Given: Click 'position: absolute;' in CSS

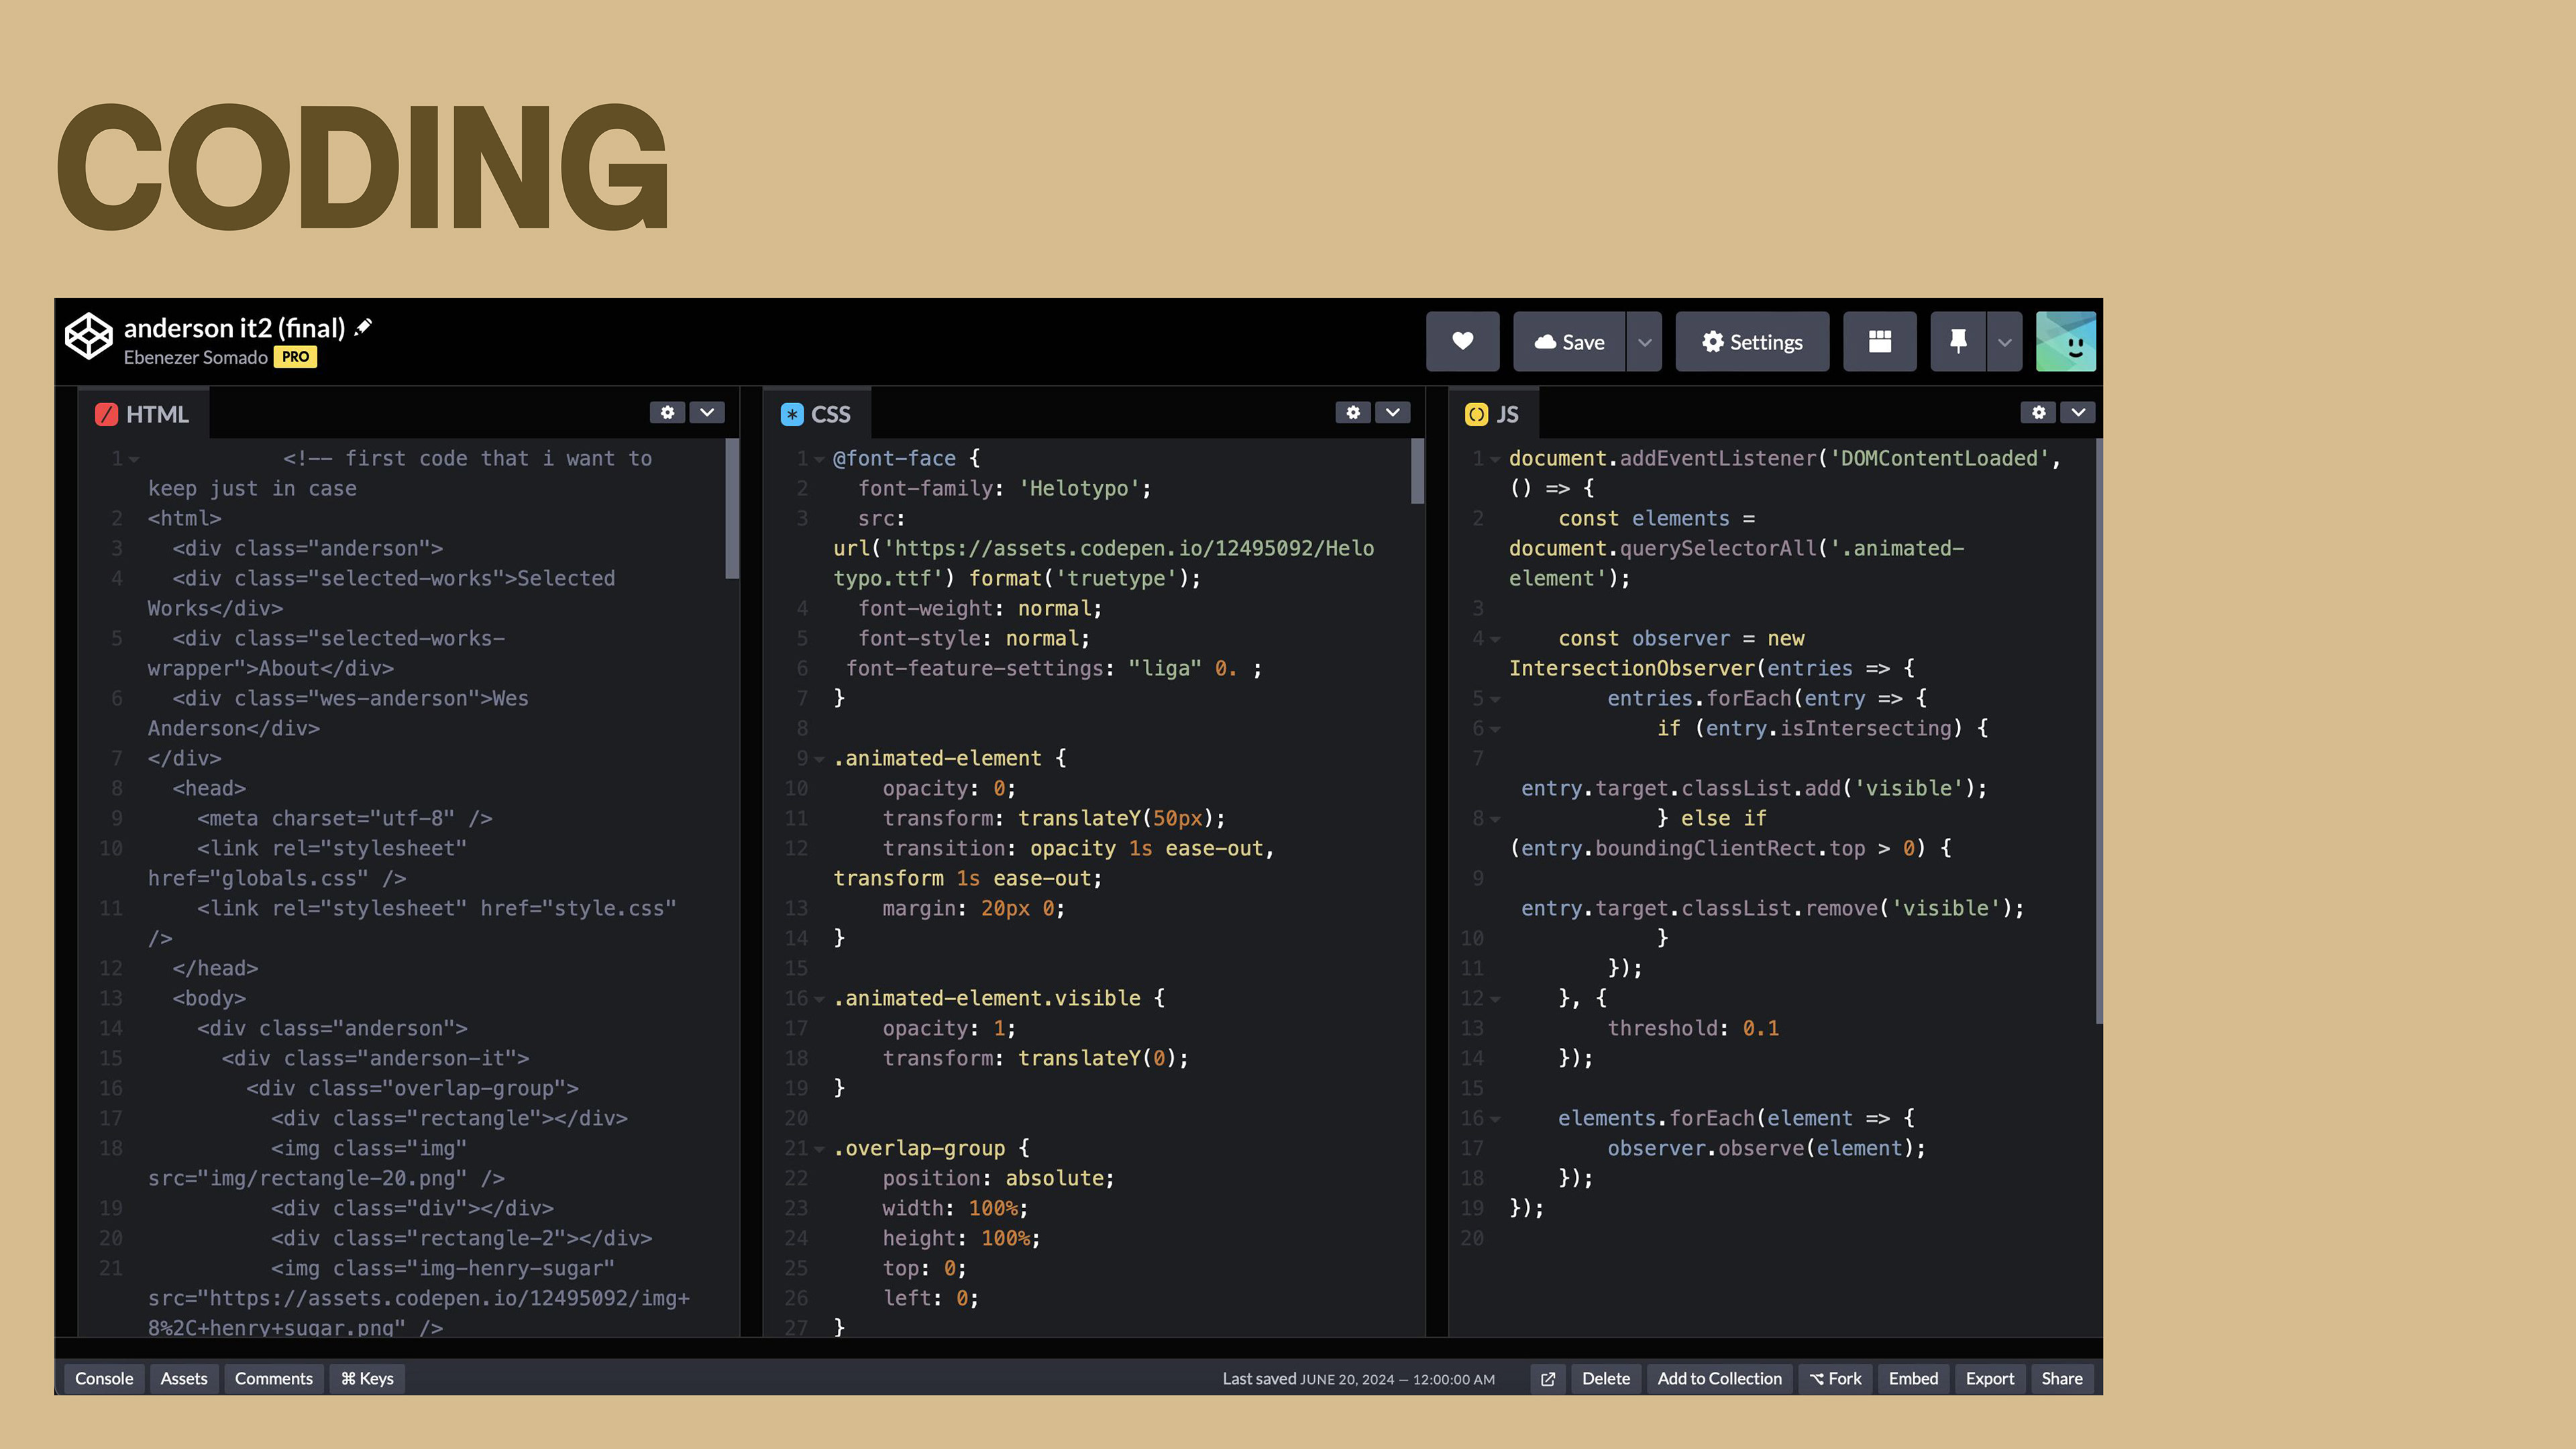Looking at the screenshot, I should pos(998,1178).
